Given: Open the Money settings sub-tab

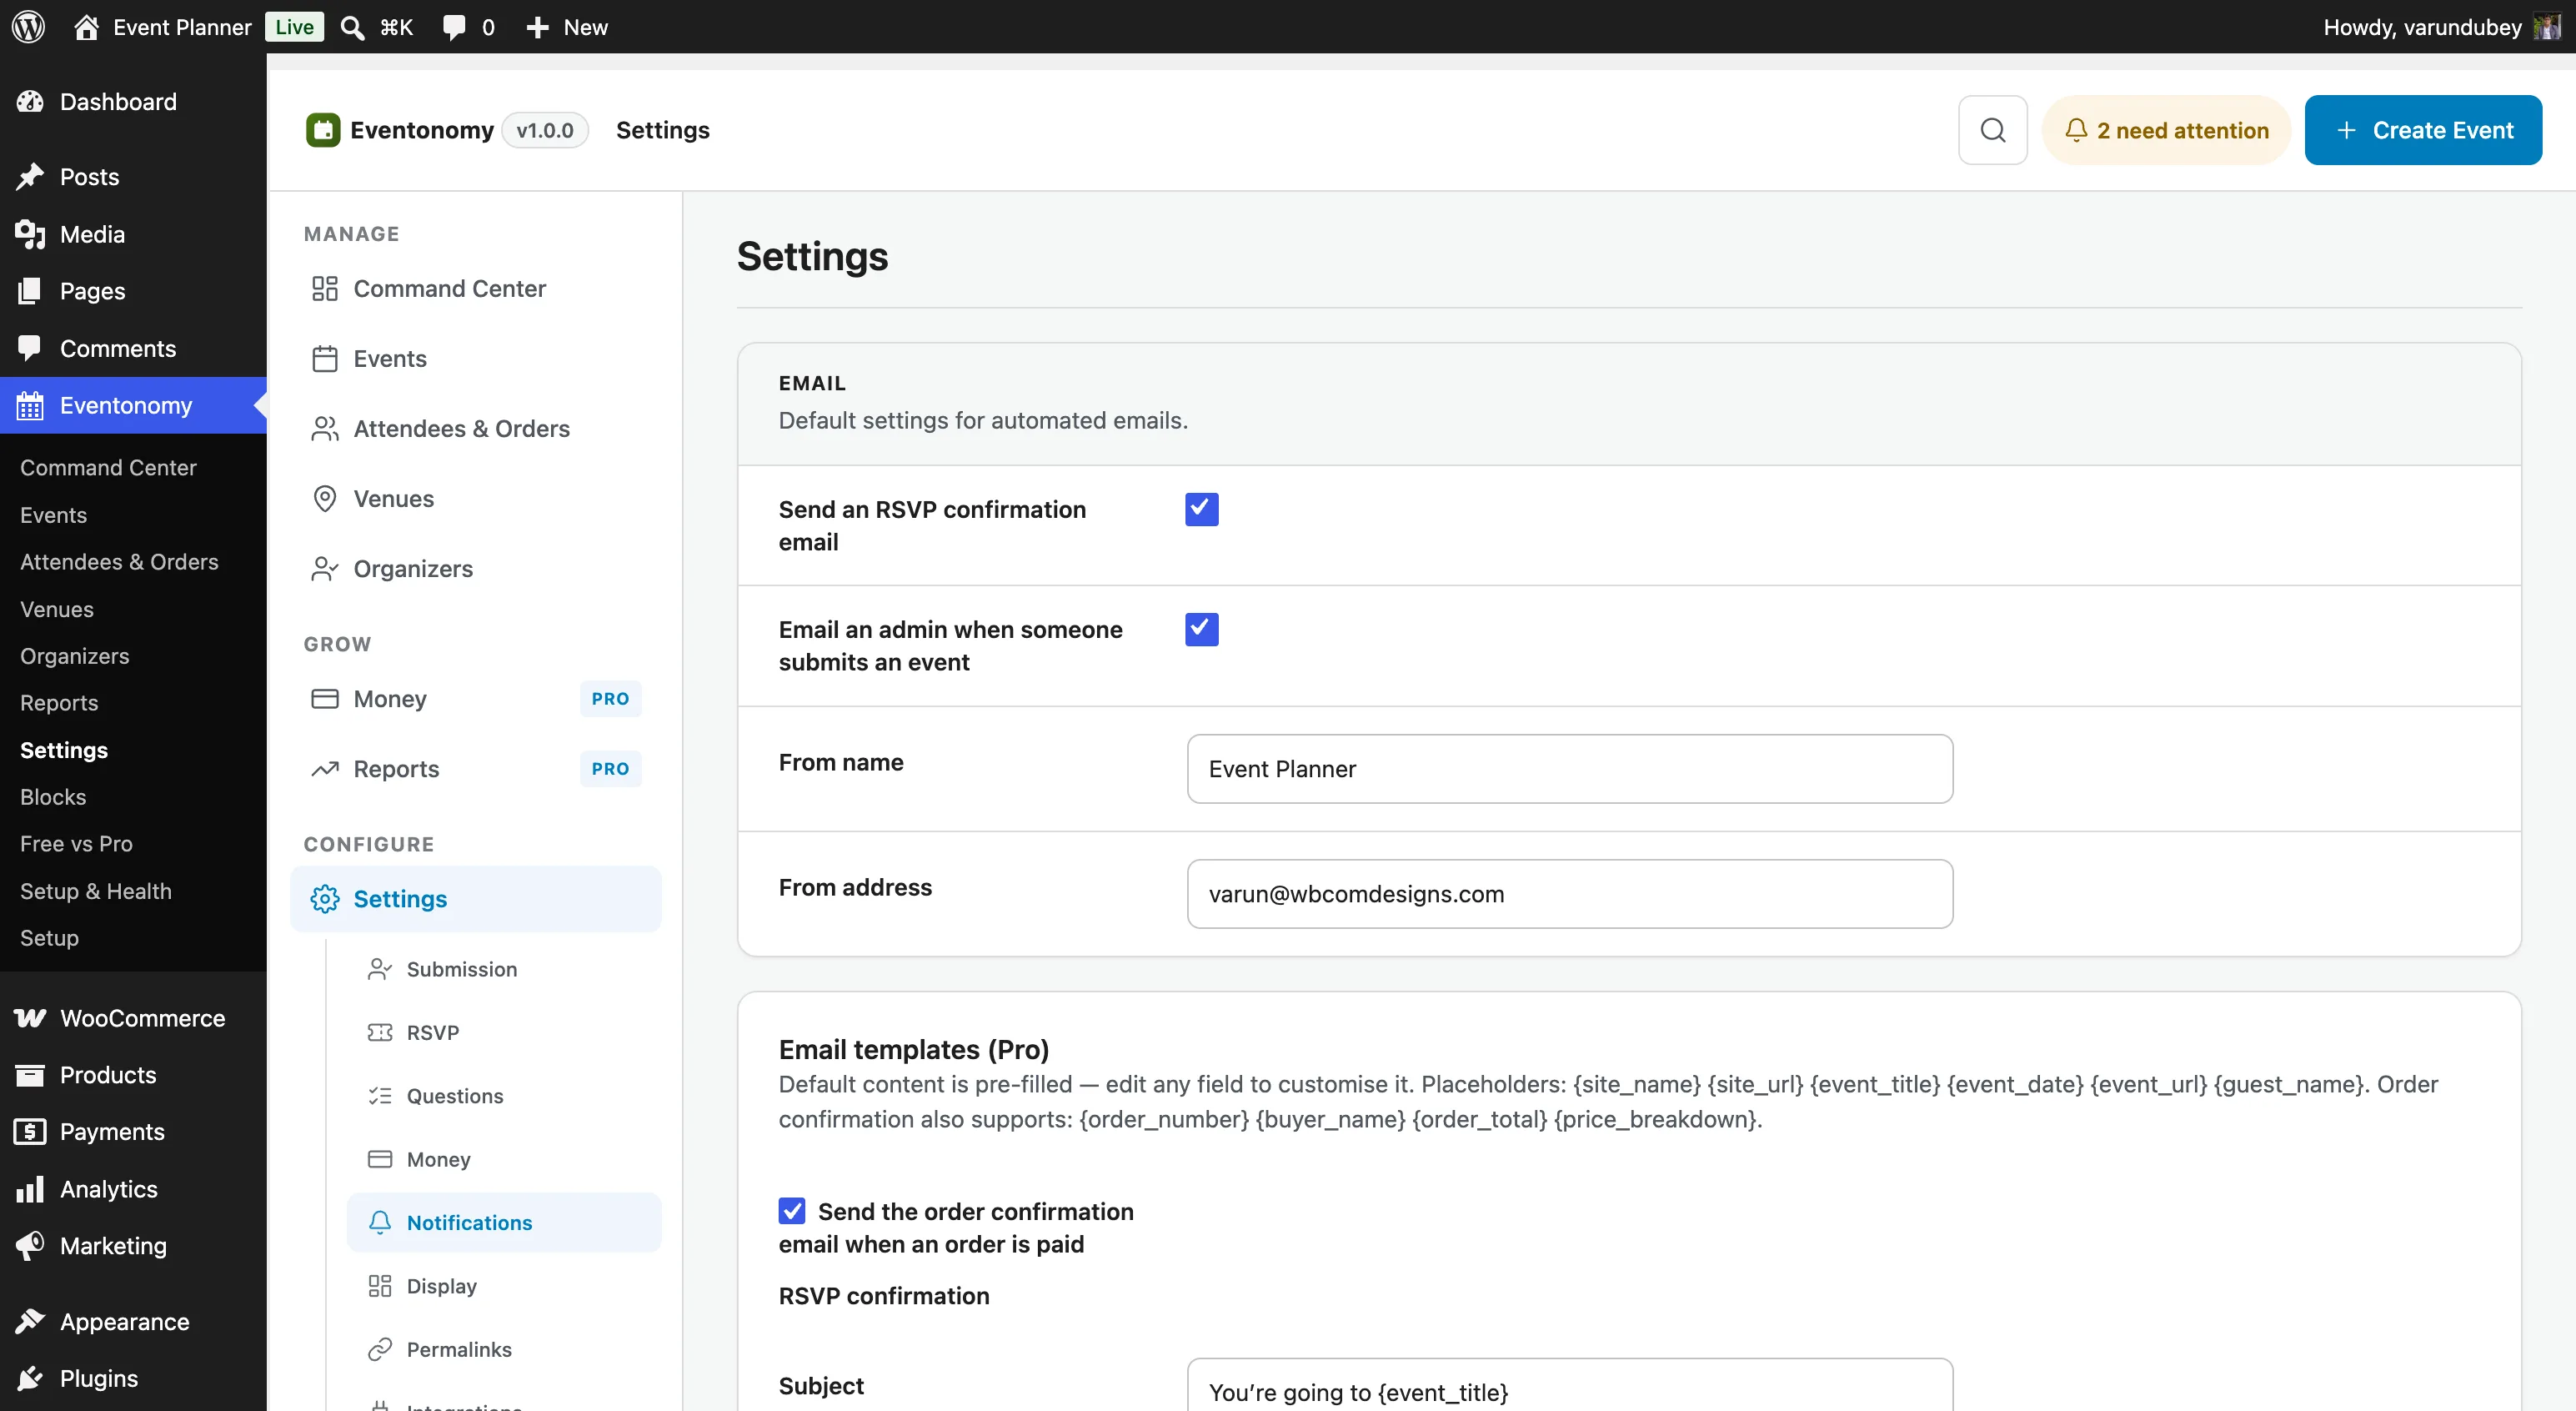Looking at the screenshot, I should point(504,1159).
